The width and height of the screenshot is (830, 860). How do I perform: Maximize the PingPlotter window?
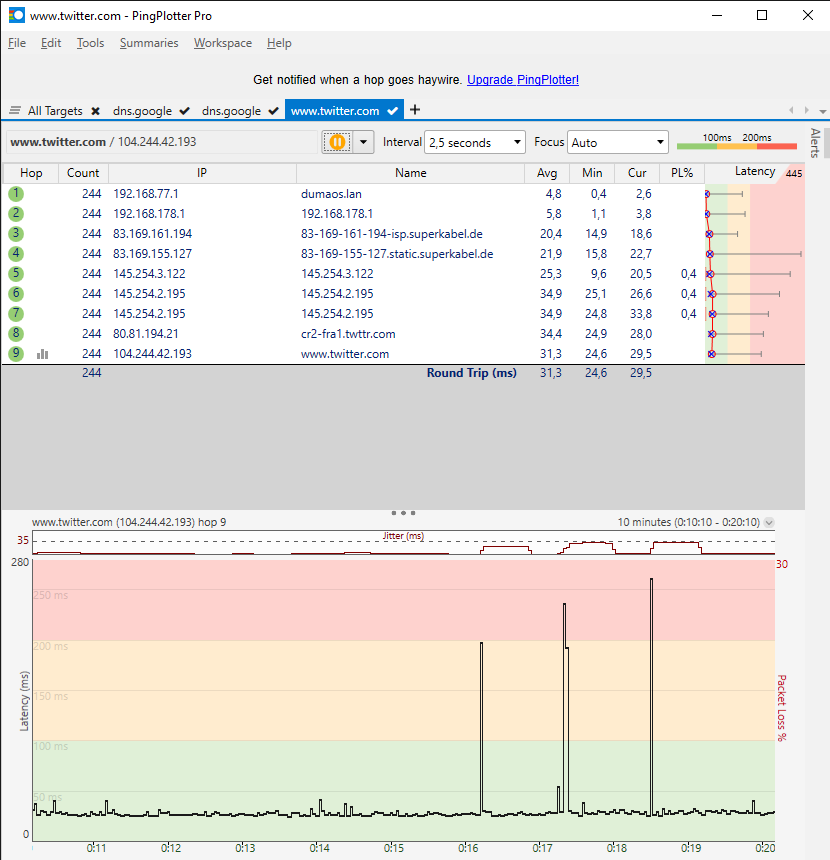point(762,15)
